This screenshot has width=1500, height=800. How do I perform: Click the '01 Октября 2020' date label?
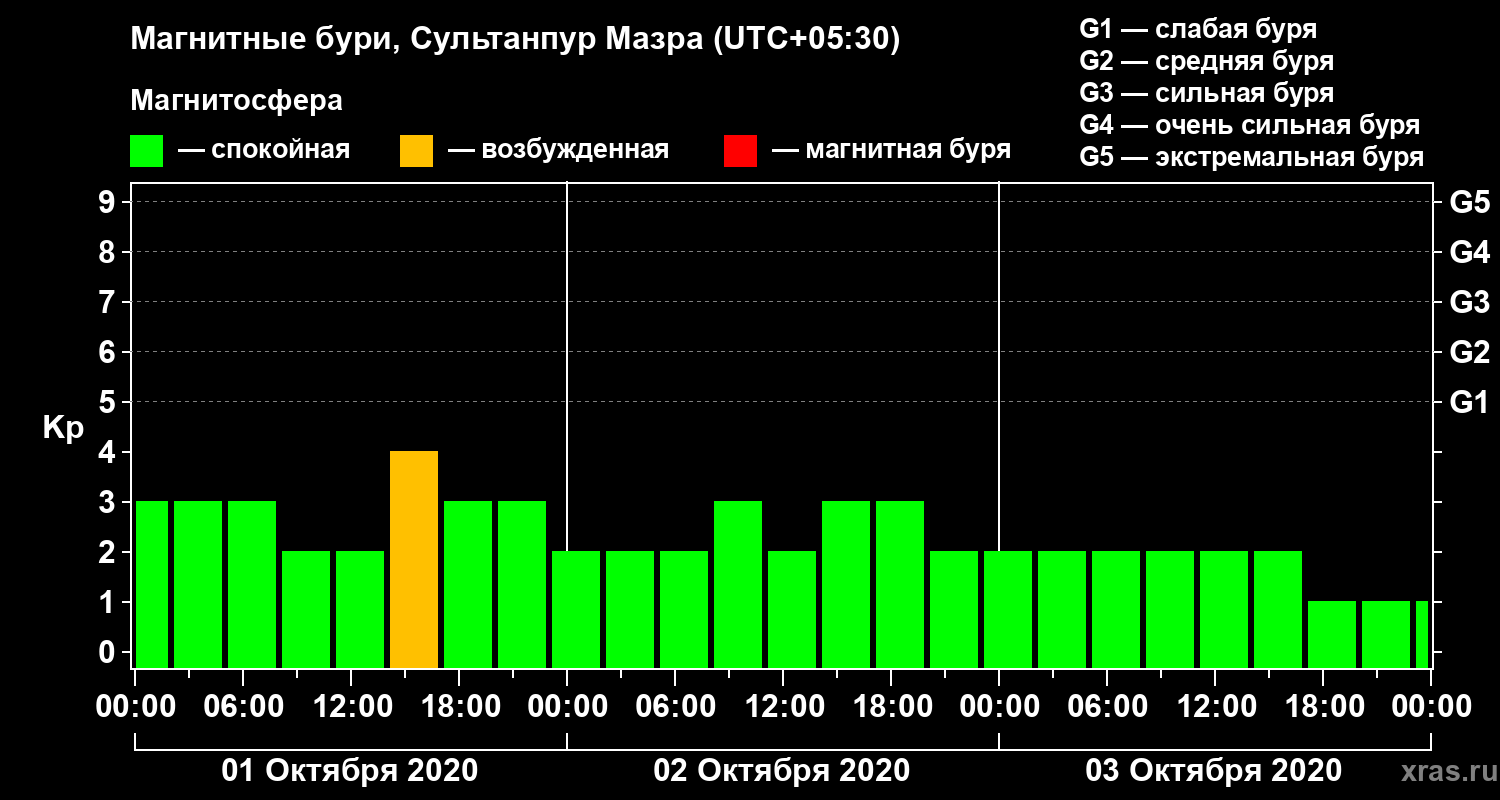(350, 771)
